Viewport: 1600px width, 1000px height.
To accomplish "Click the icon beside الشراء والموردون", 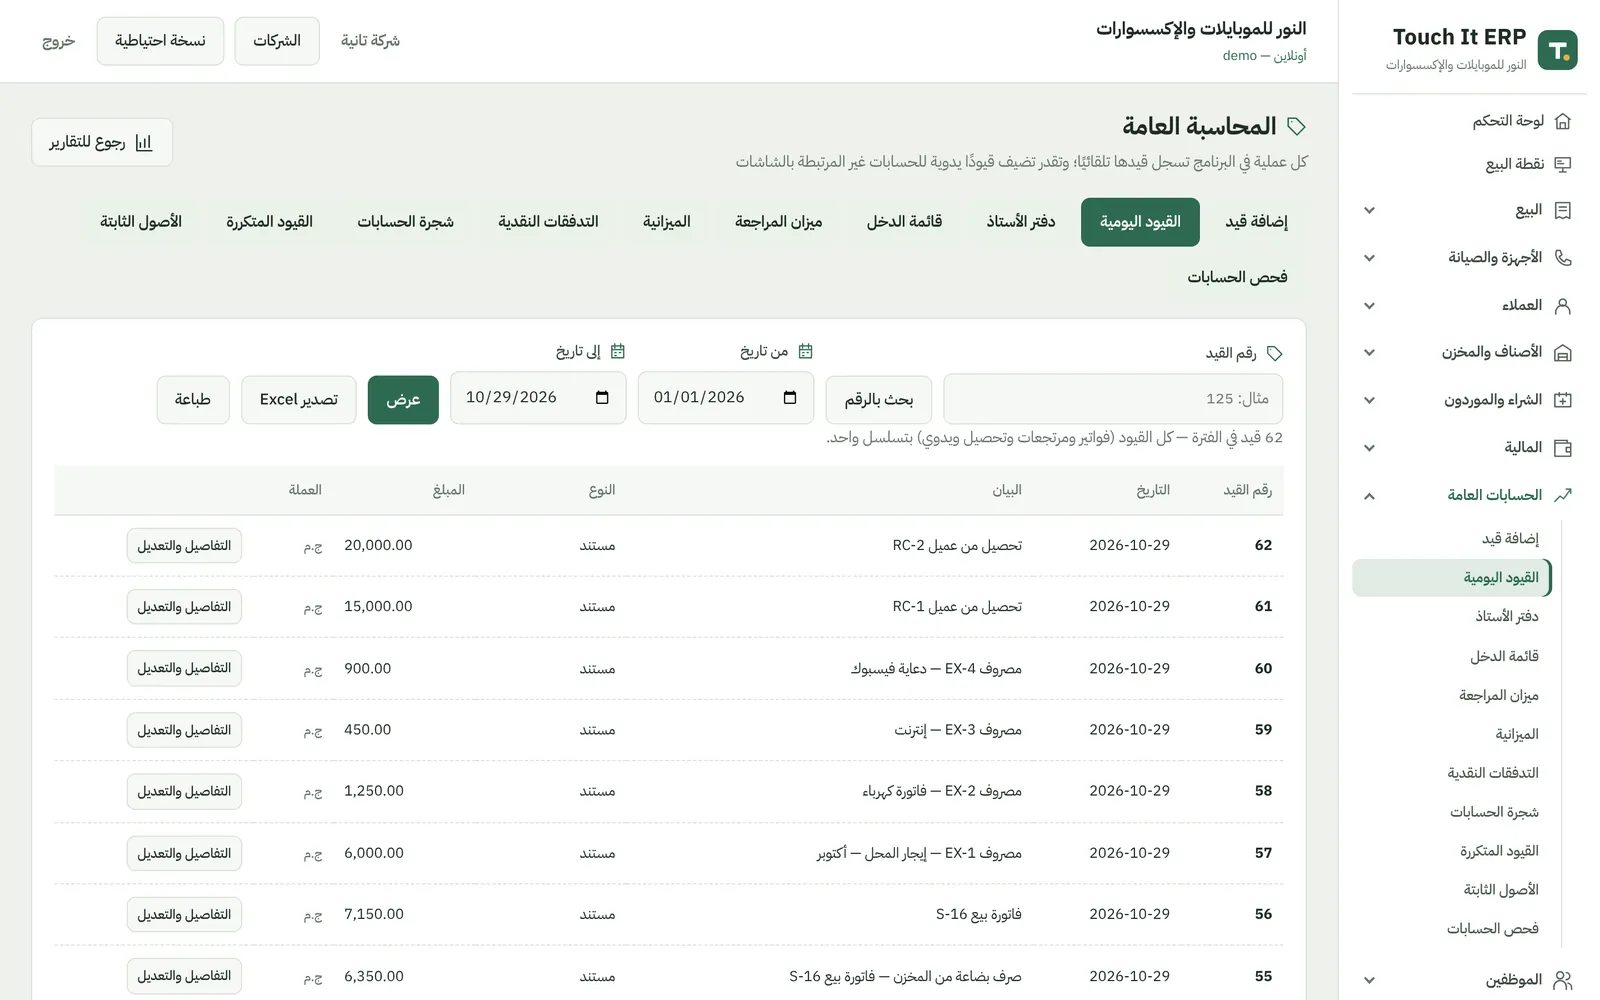I will pos(1563,400).
